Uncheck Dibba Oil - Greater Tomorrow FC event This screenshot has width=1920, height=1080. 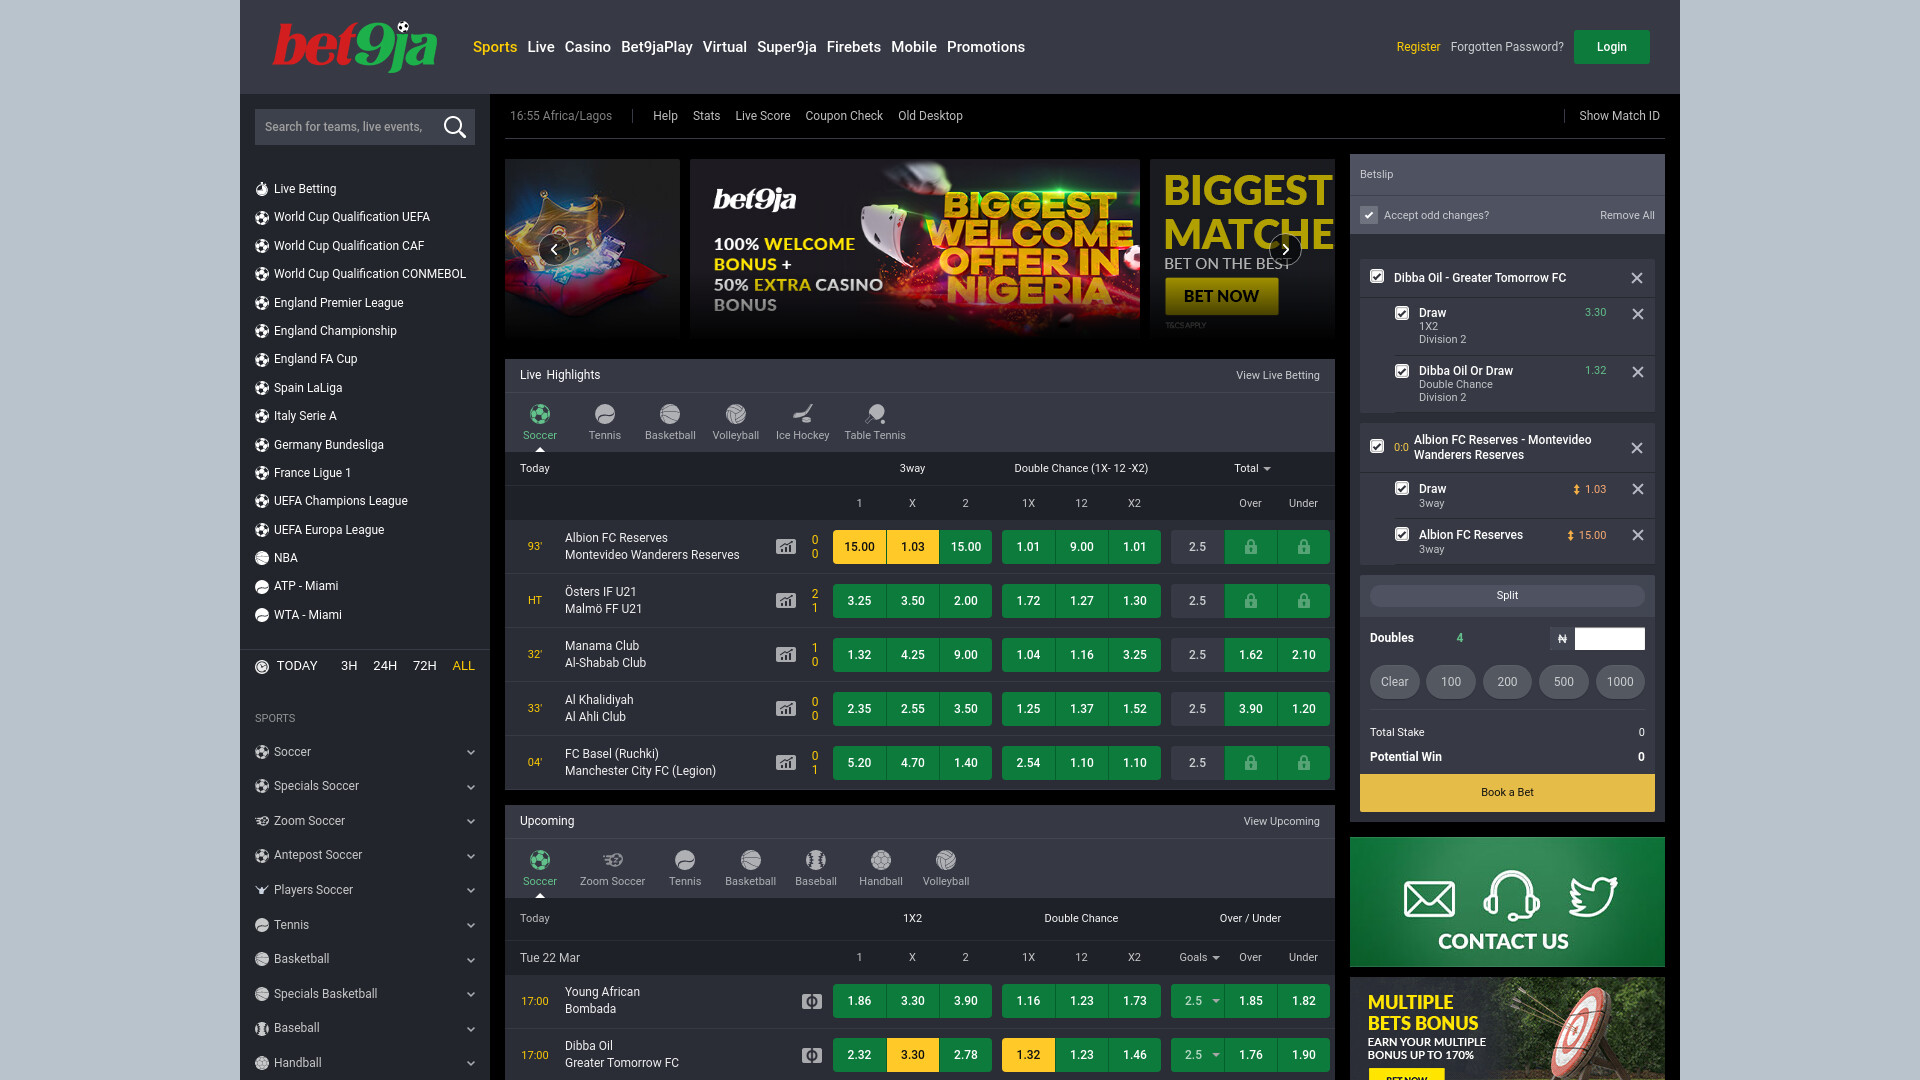[x=1377, y=276]
